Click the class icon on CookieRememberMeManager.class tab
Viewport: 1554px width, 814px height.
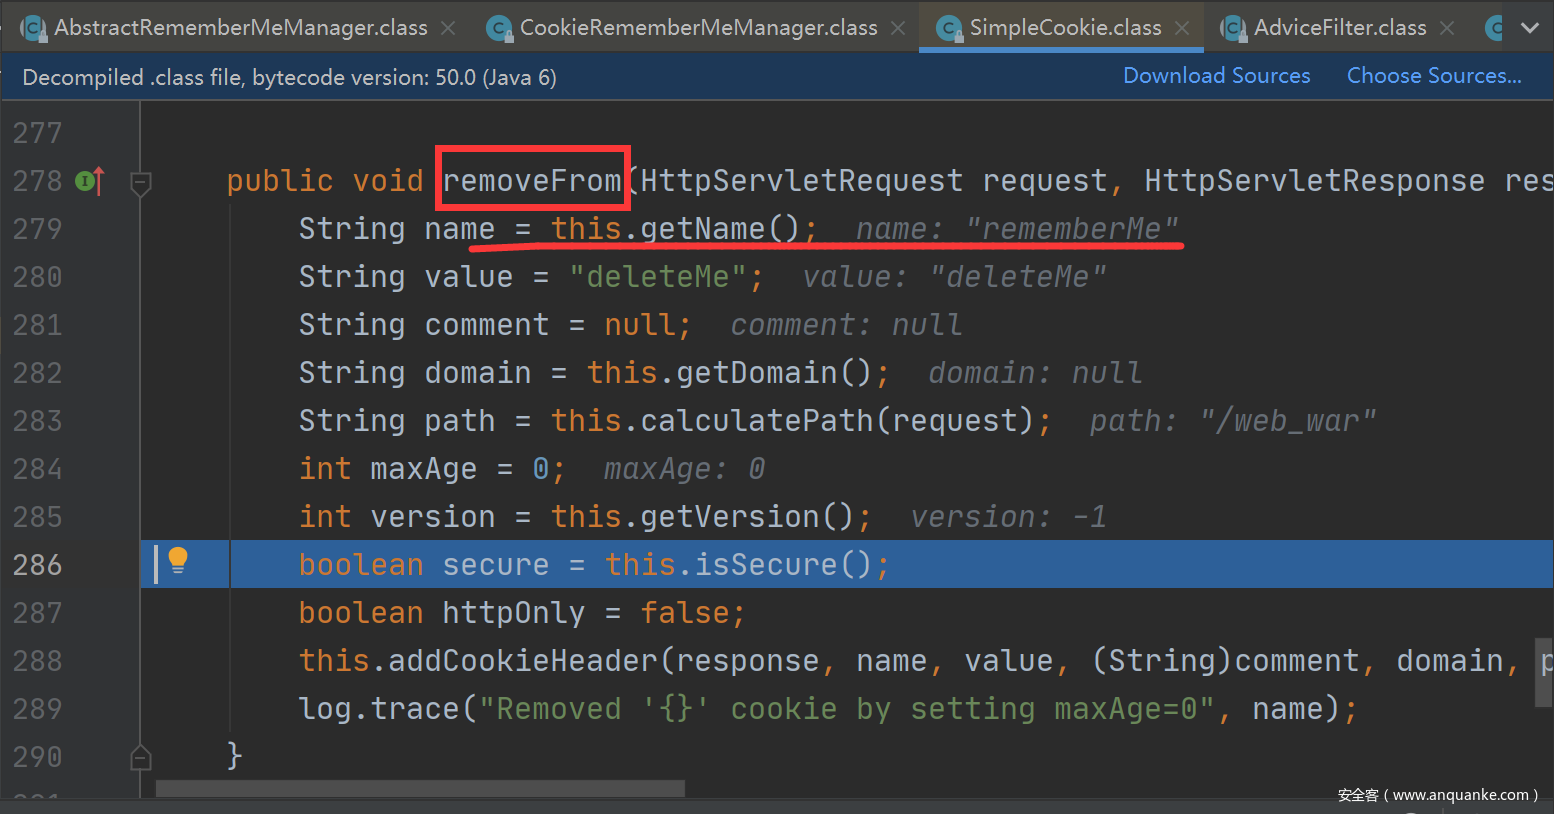coord(499,28)
